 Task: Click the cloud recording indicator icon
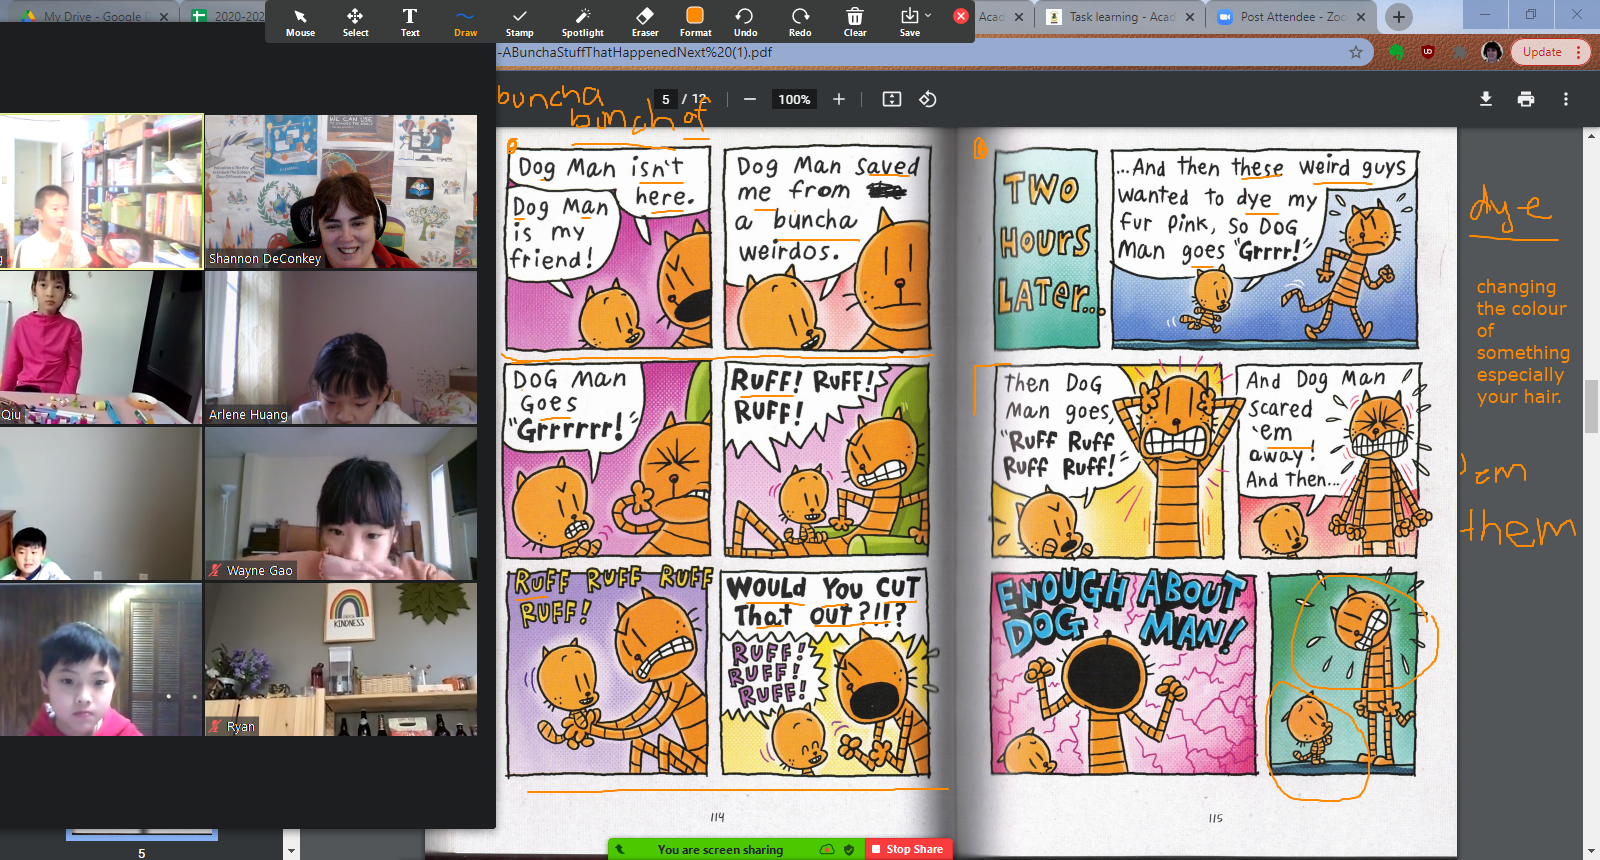click(x=827, y=850)
